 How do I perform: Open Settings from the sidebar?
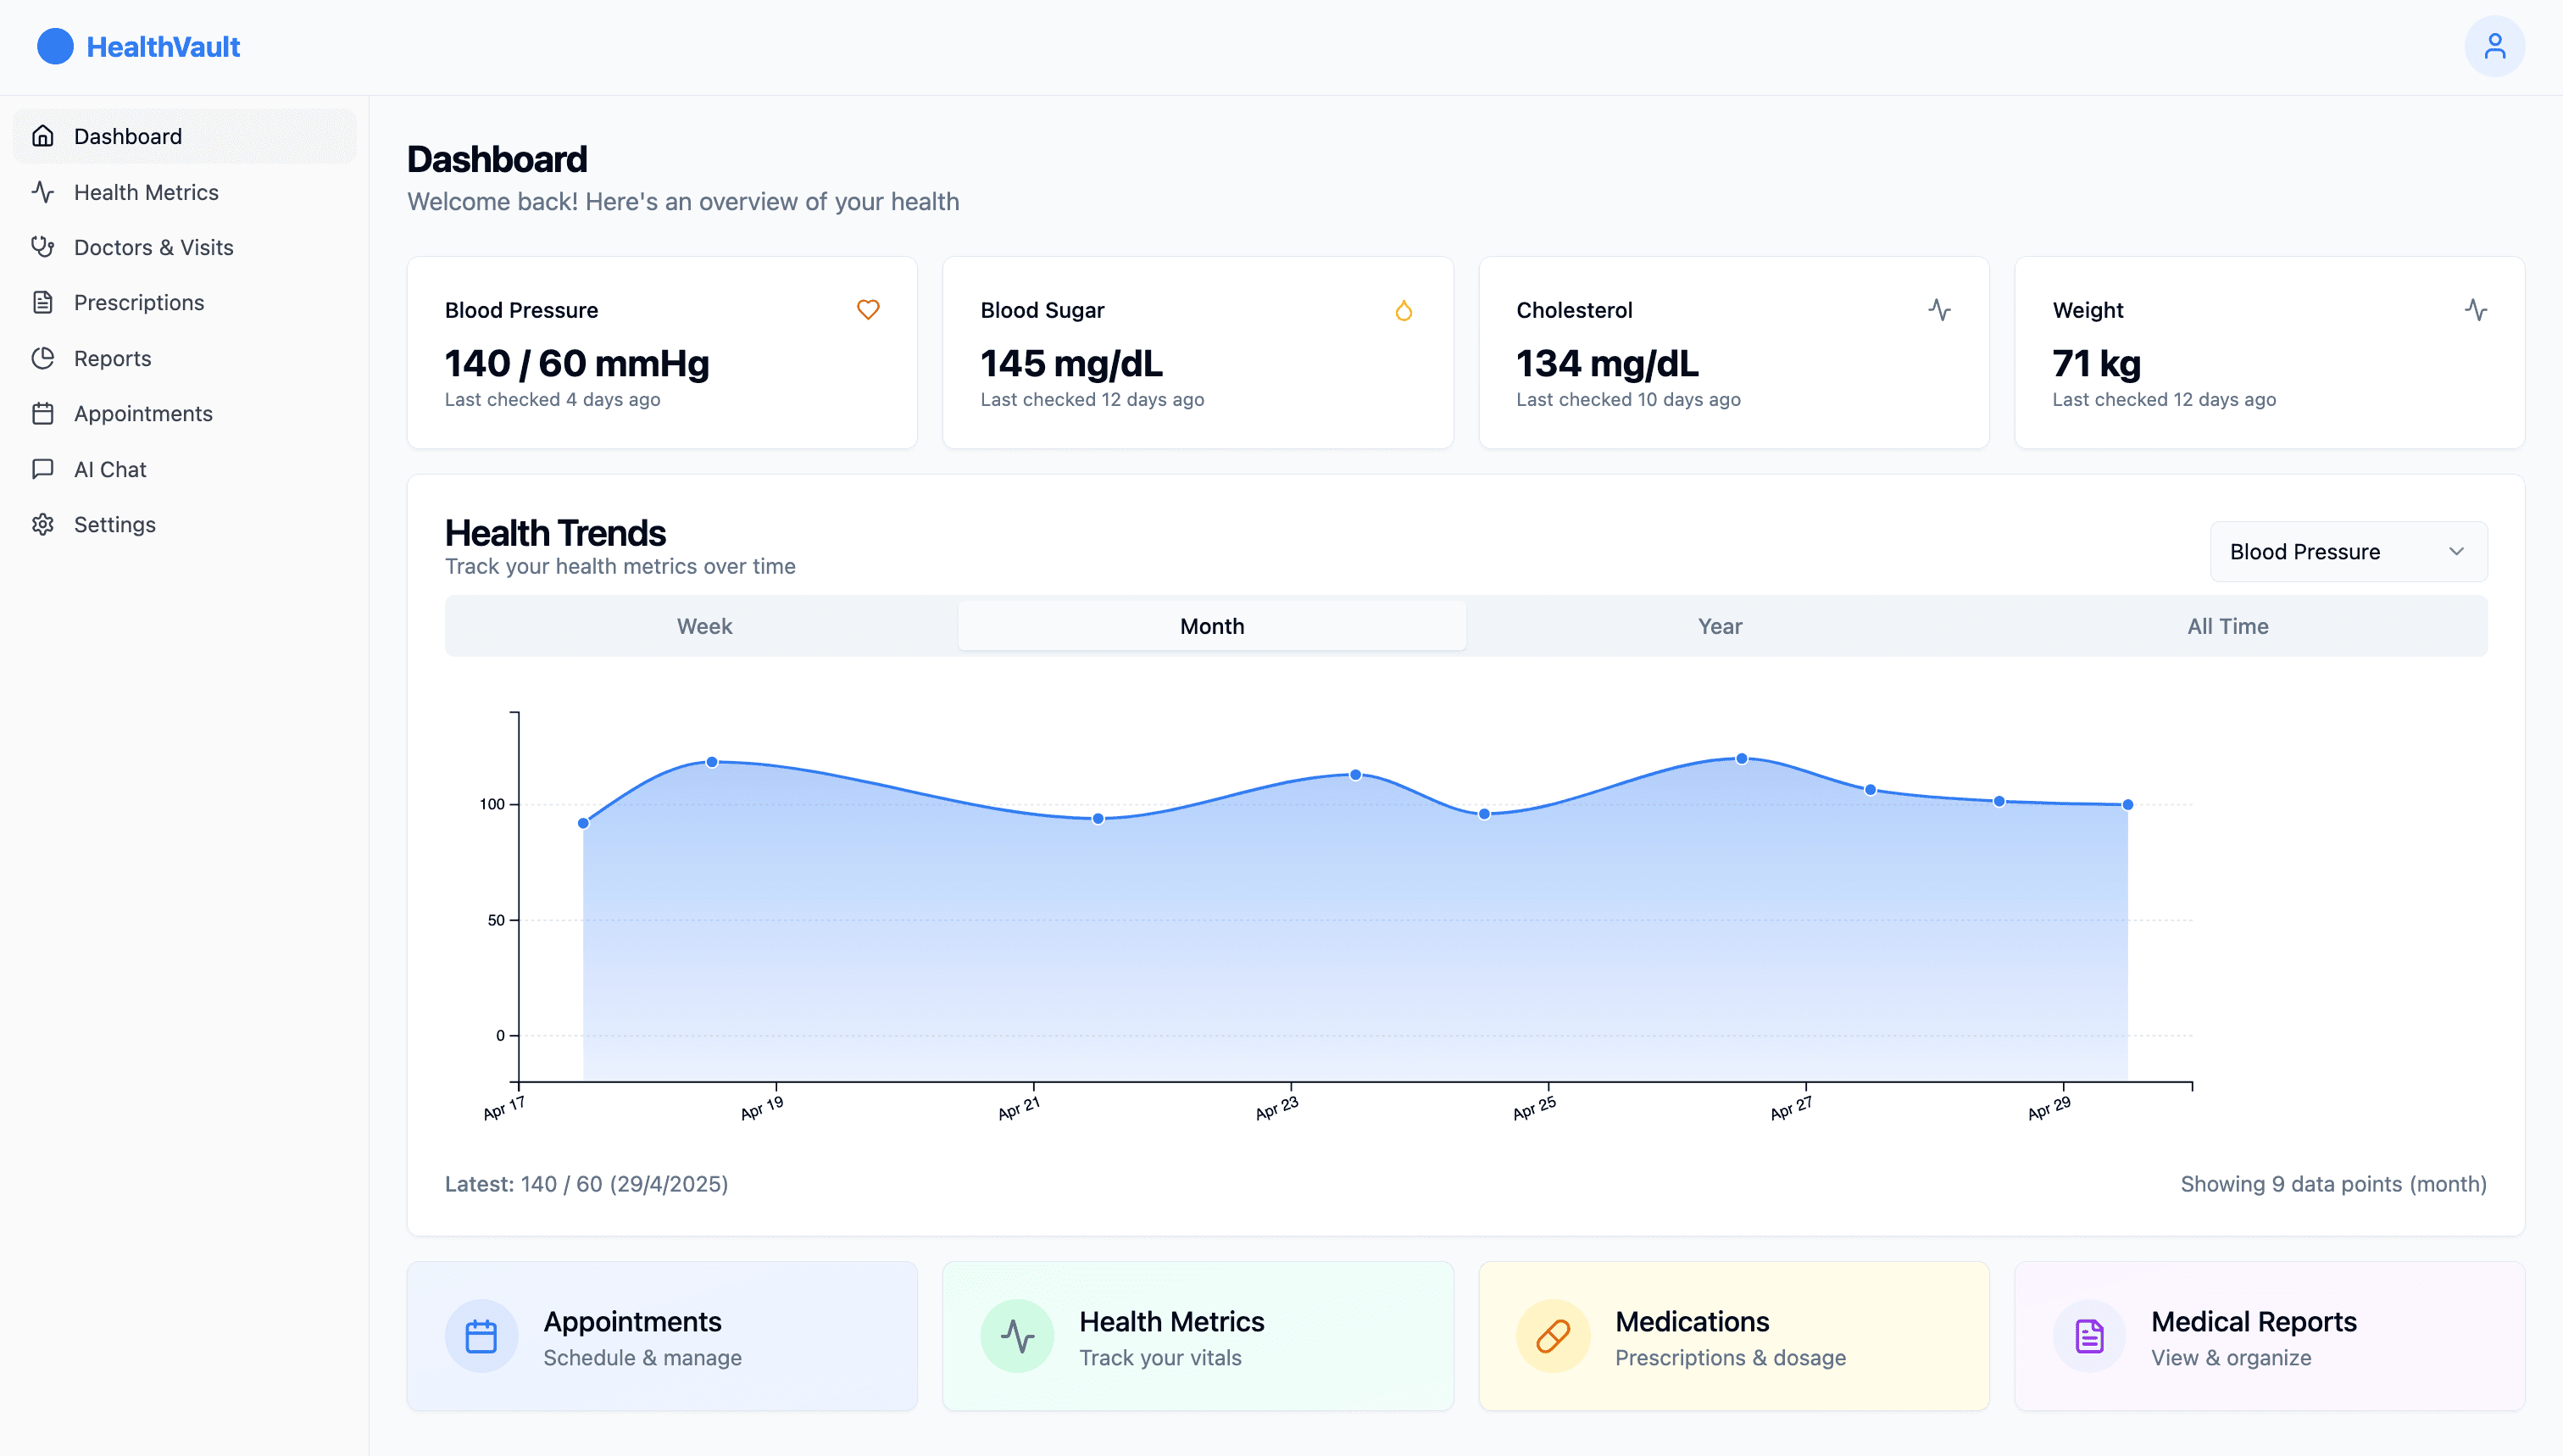[x=115, y=525]
